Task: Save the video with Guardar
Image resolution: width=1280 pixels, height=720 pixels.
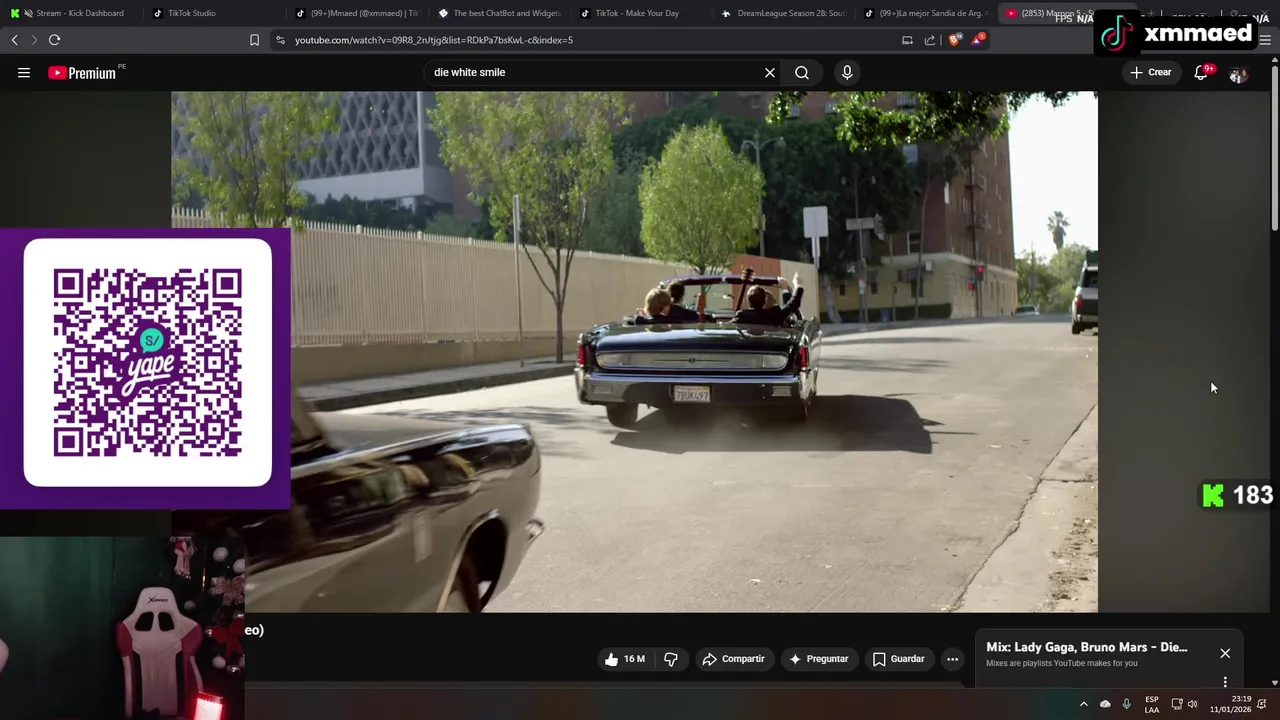Action: pyautogui.click(x=898, y=659)
